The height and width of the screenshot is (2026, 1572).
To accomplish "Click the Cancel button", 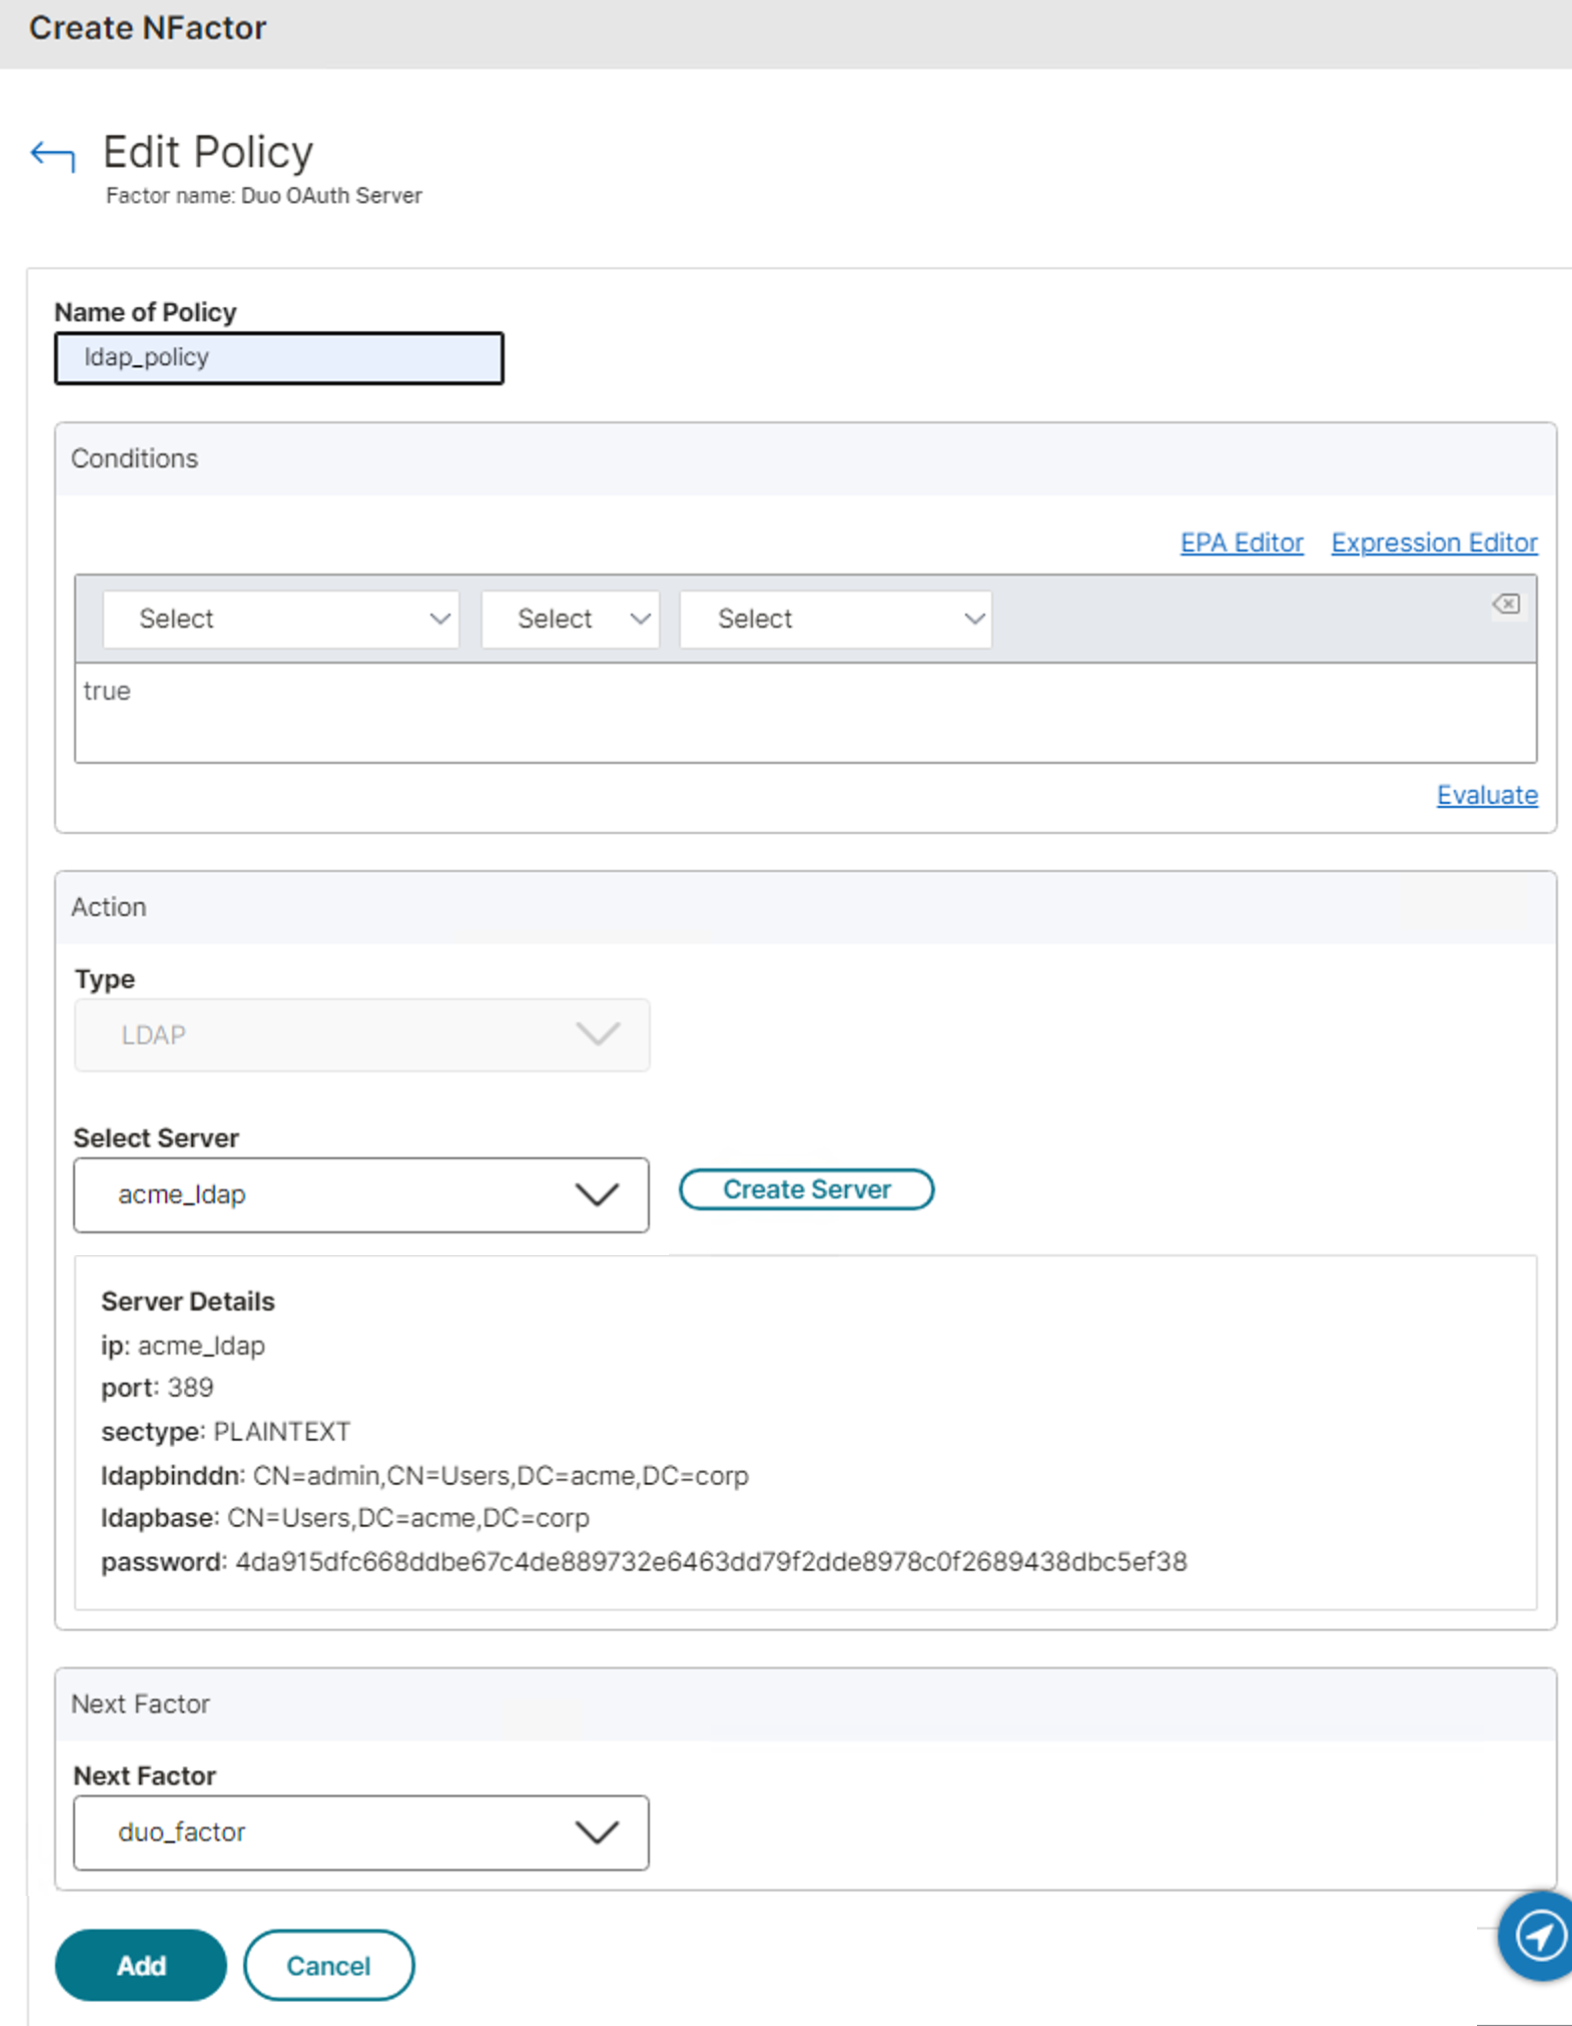I will pos(328,1965).
